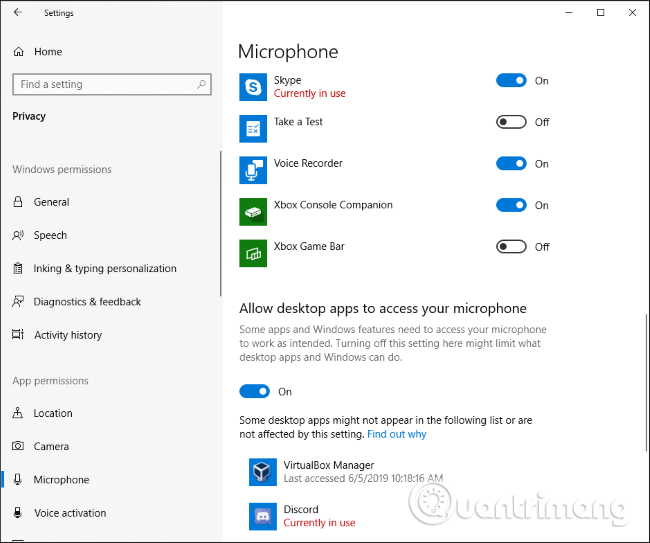Image resolution: width=650 pixels, height=543 pixels.
Task: Click Discord's Currently in use status
Action: [319, 523]
